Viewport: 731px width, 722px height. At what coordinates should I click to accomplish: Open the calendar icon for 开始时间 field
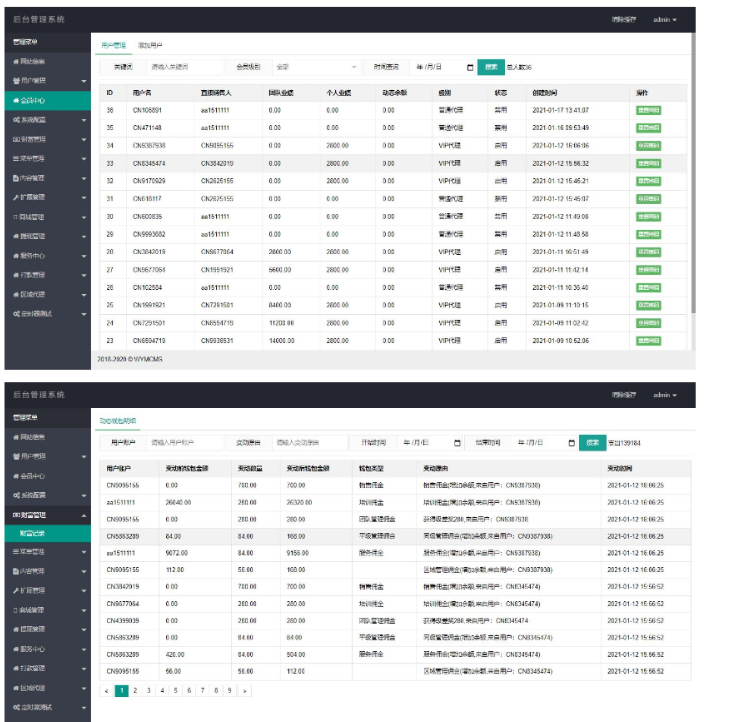coord(457,442)
